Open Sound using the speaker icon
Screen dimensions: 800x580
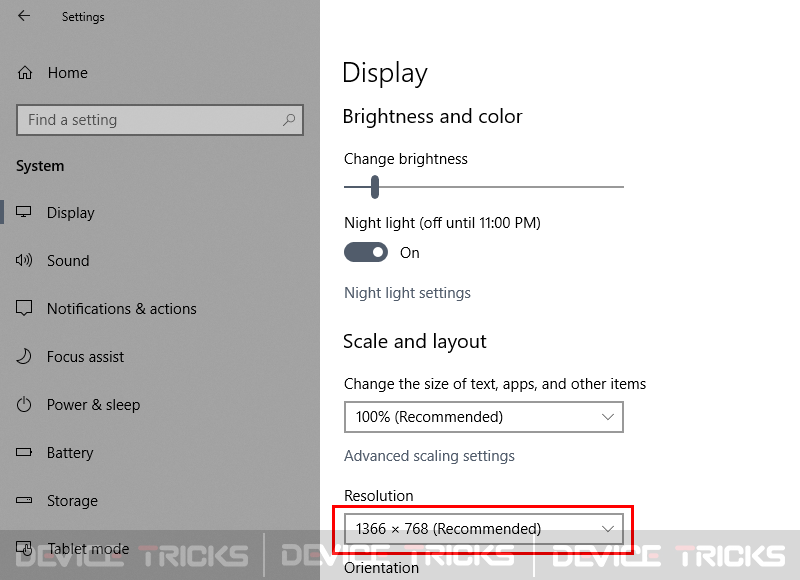[23, 260]
